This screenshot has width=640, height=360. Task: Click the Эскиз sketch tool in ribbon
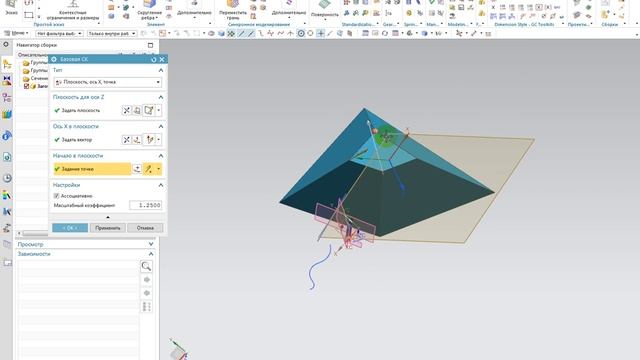(x=11, y=8)
